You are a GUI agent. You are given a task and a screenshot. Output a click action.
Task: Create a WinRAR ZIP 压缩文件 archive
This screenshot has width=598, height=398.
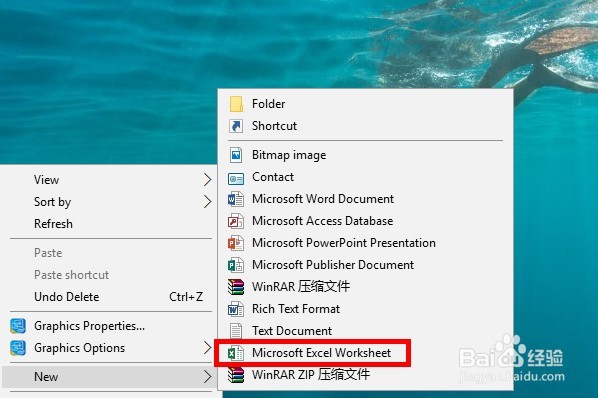click(x=365, y=375)
